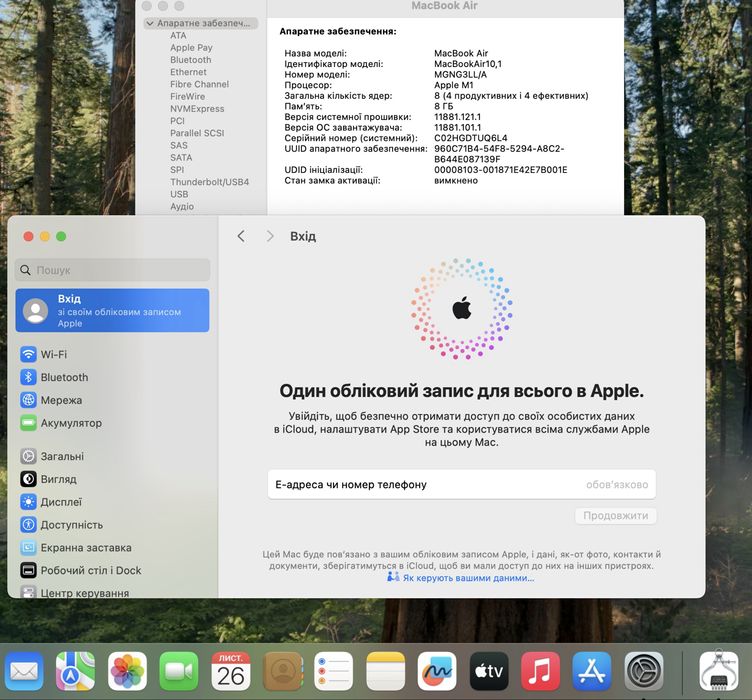Image resolution: width=752 pixels, height=700 pixels.
Task: Select the Акумулятор battery icon
Action: (x=28, y=423)
